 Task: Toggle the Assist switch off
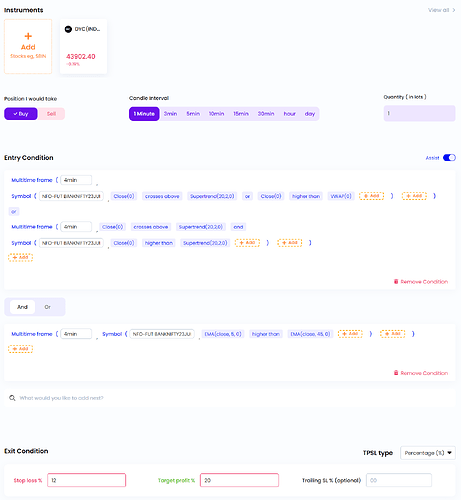449,158
